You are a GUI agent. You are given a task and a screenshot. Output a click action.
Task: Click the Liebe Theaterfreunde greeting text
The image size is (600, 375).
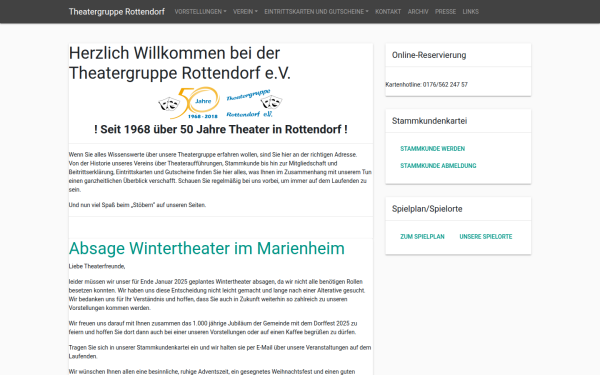pyautogui.click(x=97, y=266)
